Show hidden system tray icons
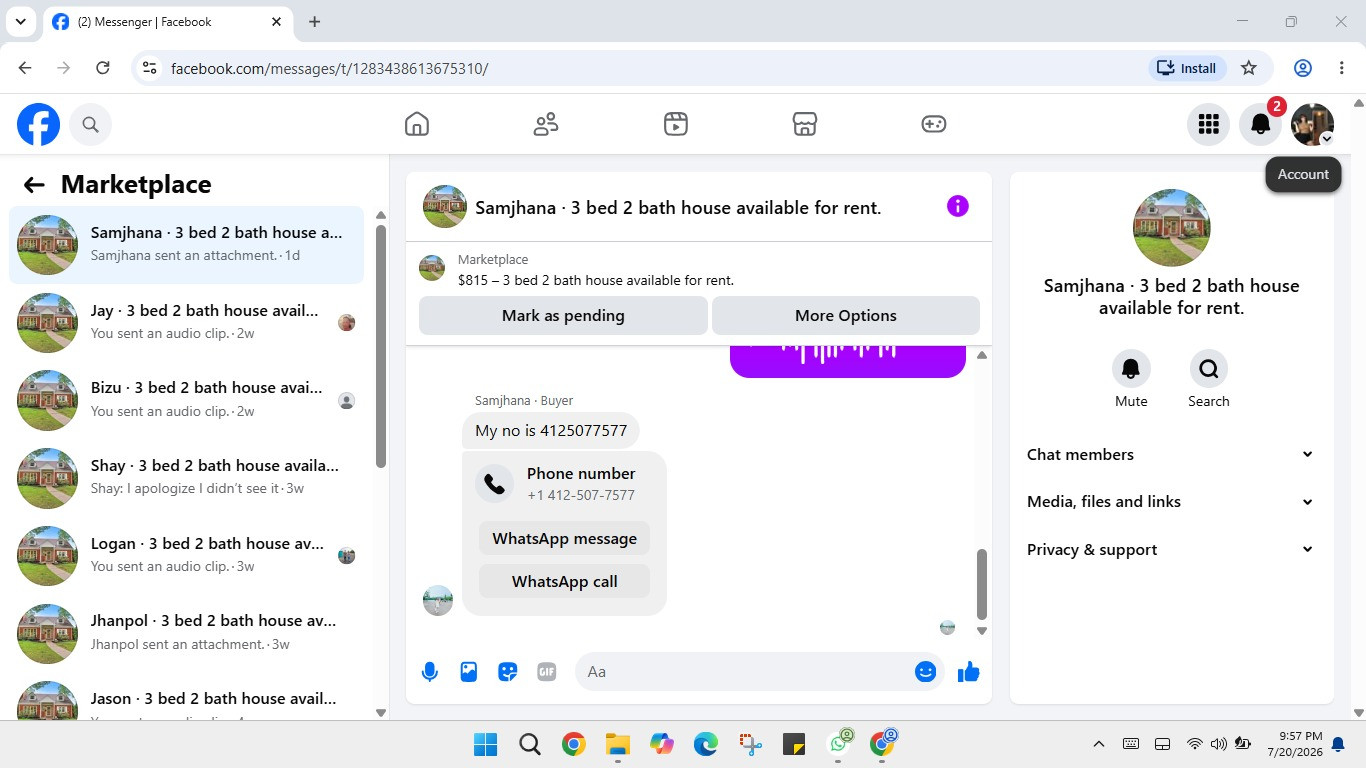1366x768 pixels. (x=1098, y=744)
